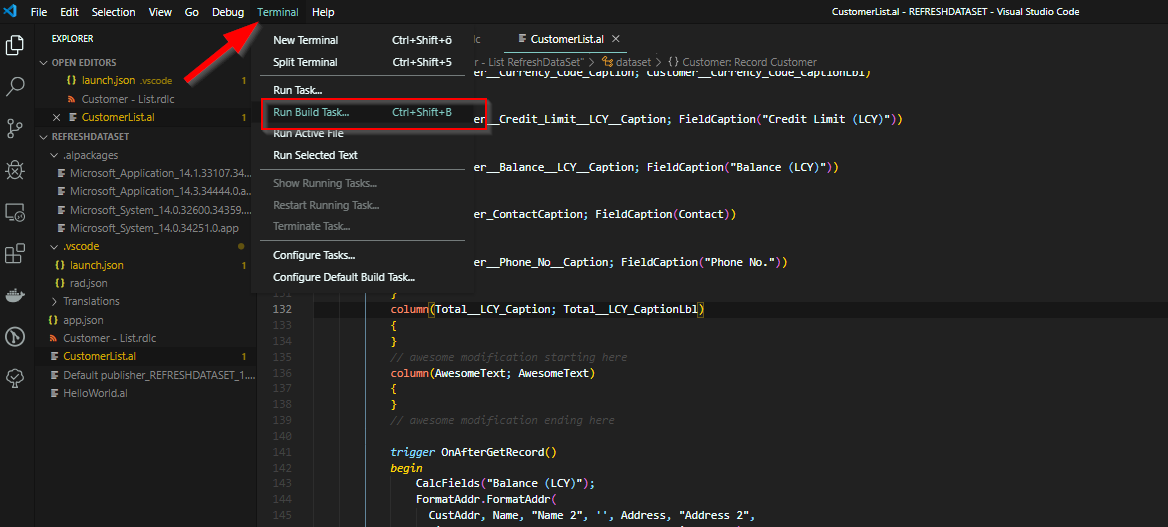1168x527 pixels.
Task: Open the Search view icon
Action: (15, 87)
